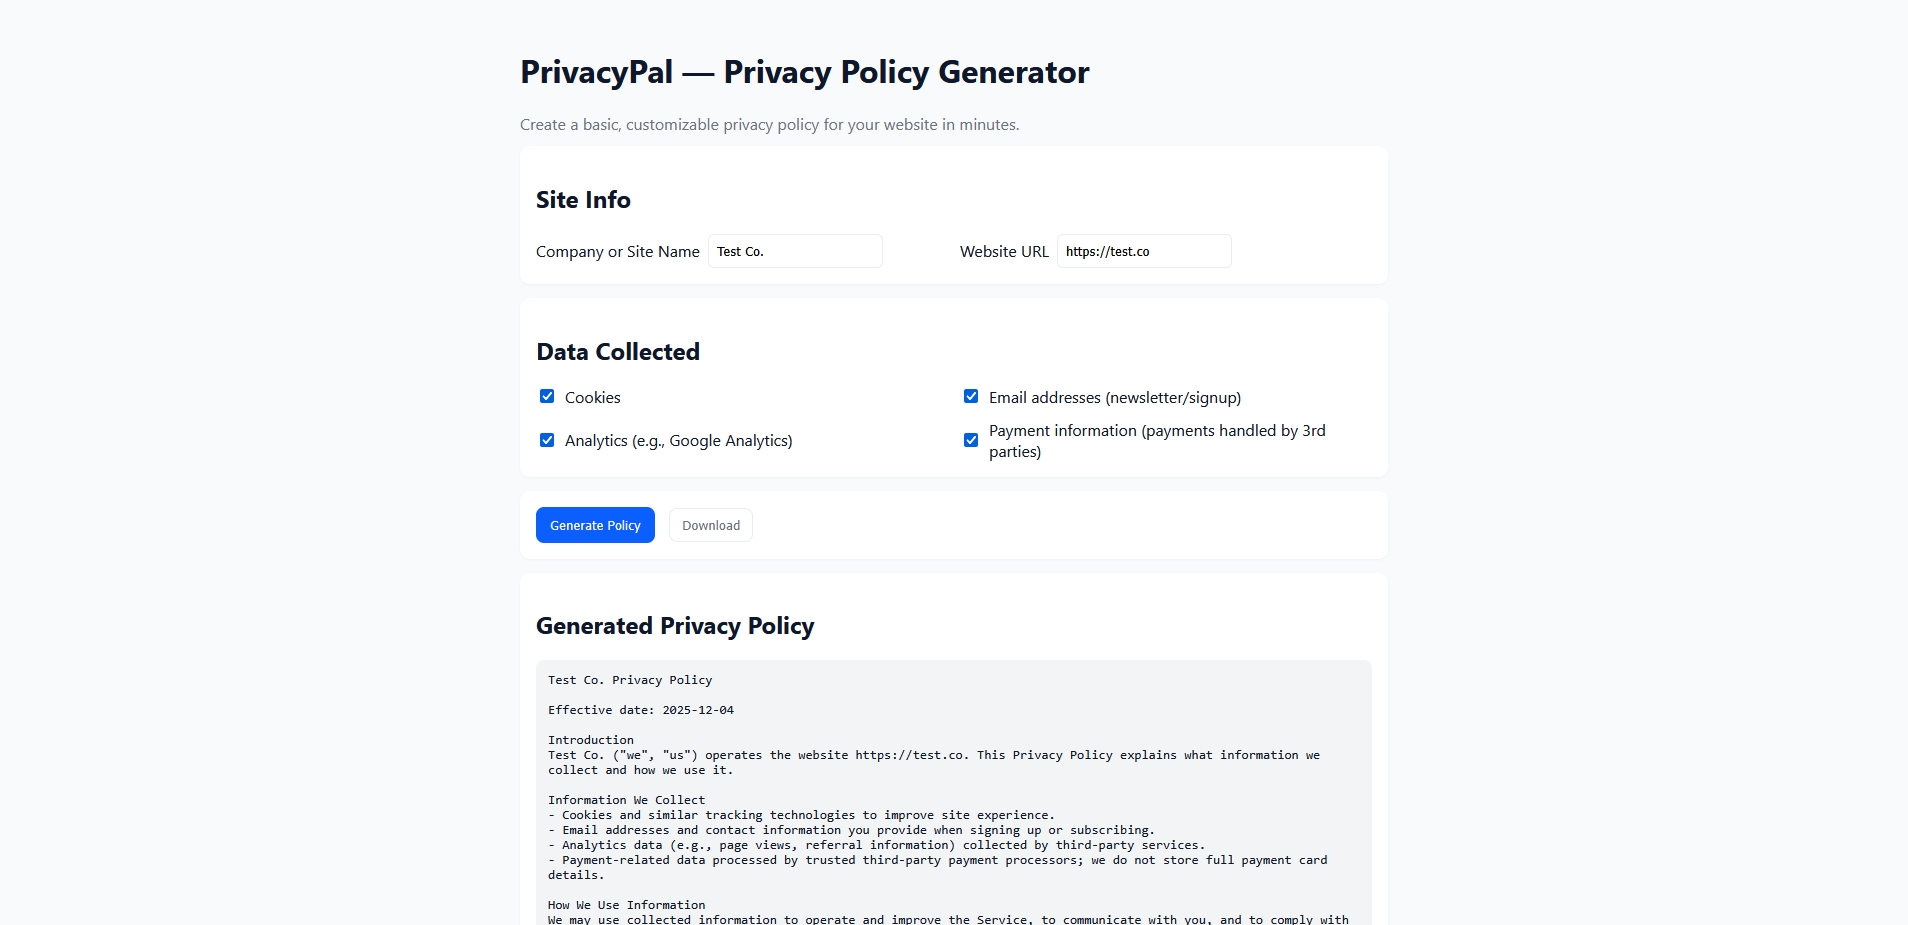
Task: Click the Company or Site Name label
Action: pyautogui.click(x=617, y=252)
